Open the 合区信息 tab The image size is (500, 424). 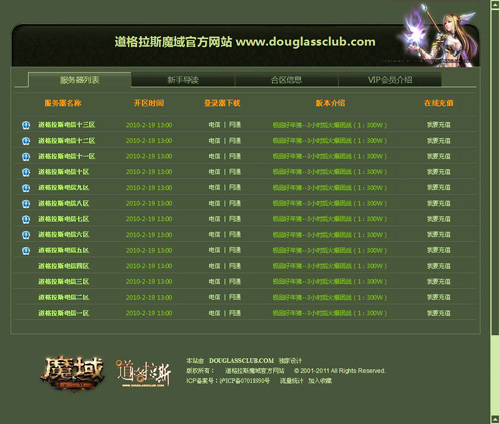[286, 80]
